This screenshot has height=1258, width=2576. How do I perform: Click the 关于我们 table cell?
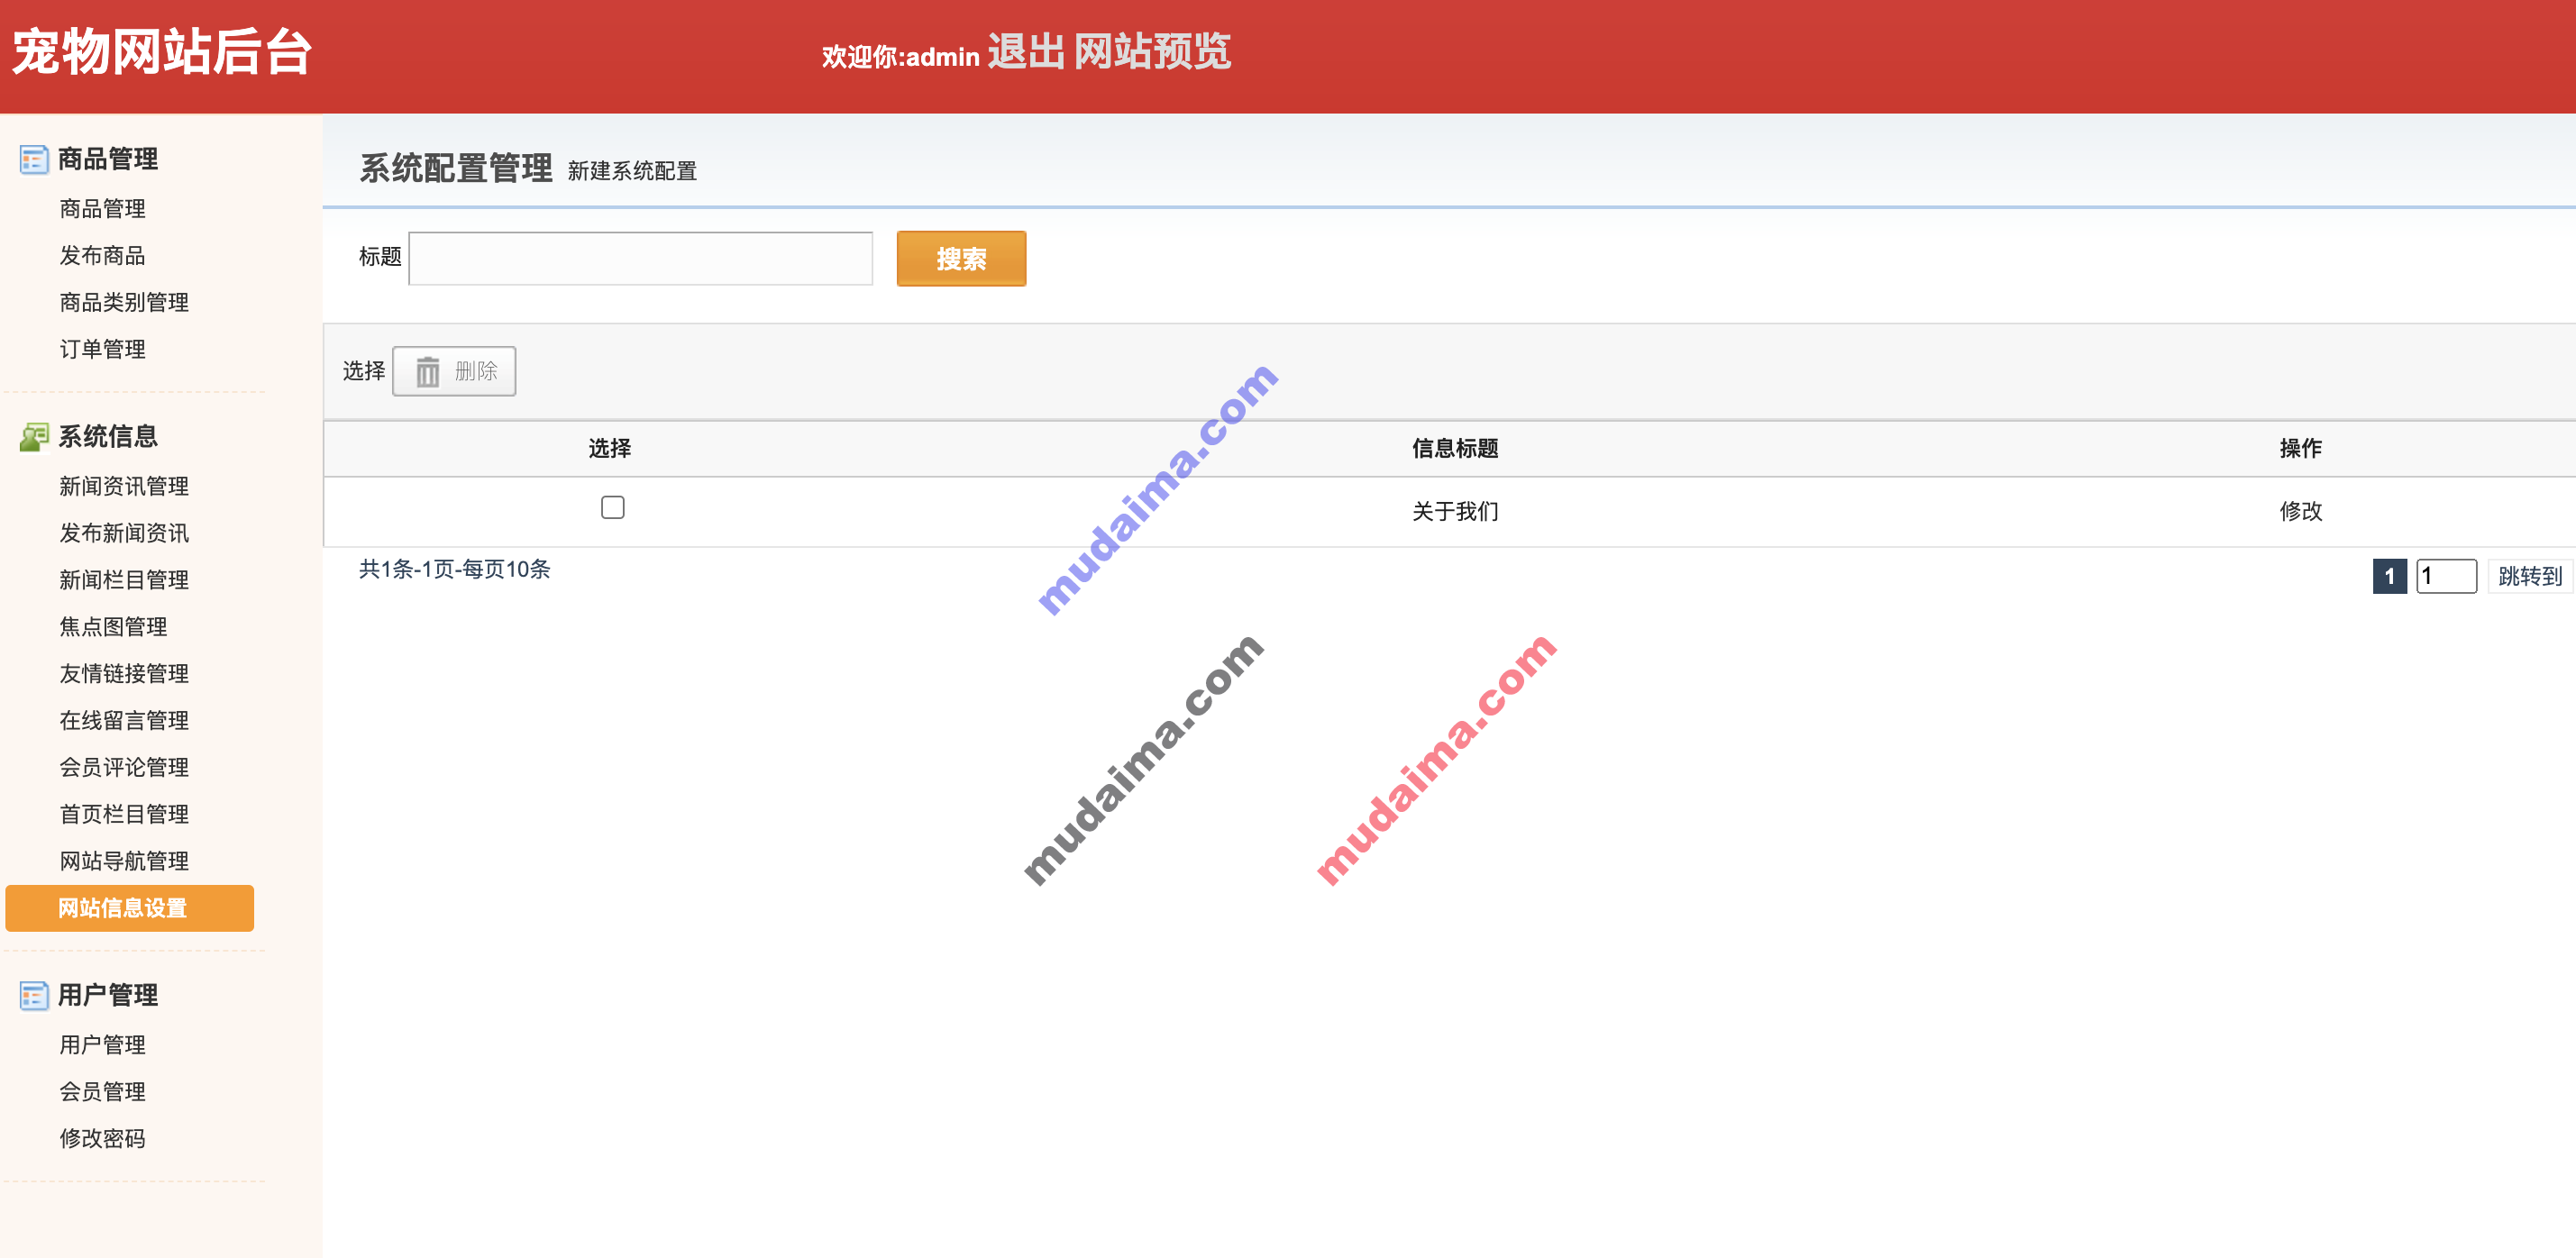(1455, 511)
